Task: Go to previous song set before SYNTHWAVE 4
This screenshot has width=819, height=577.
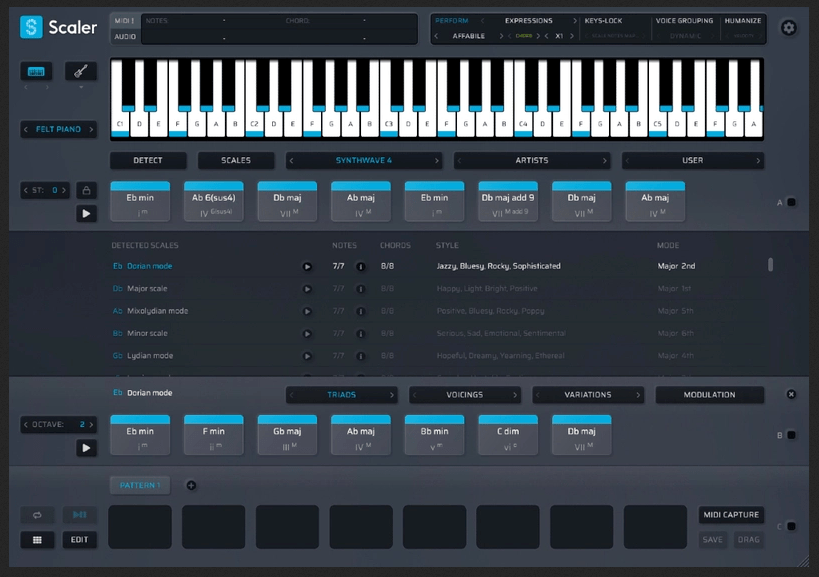Action: coord(291,160)
